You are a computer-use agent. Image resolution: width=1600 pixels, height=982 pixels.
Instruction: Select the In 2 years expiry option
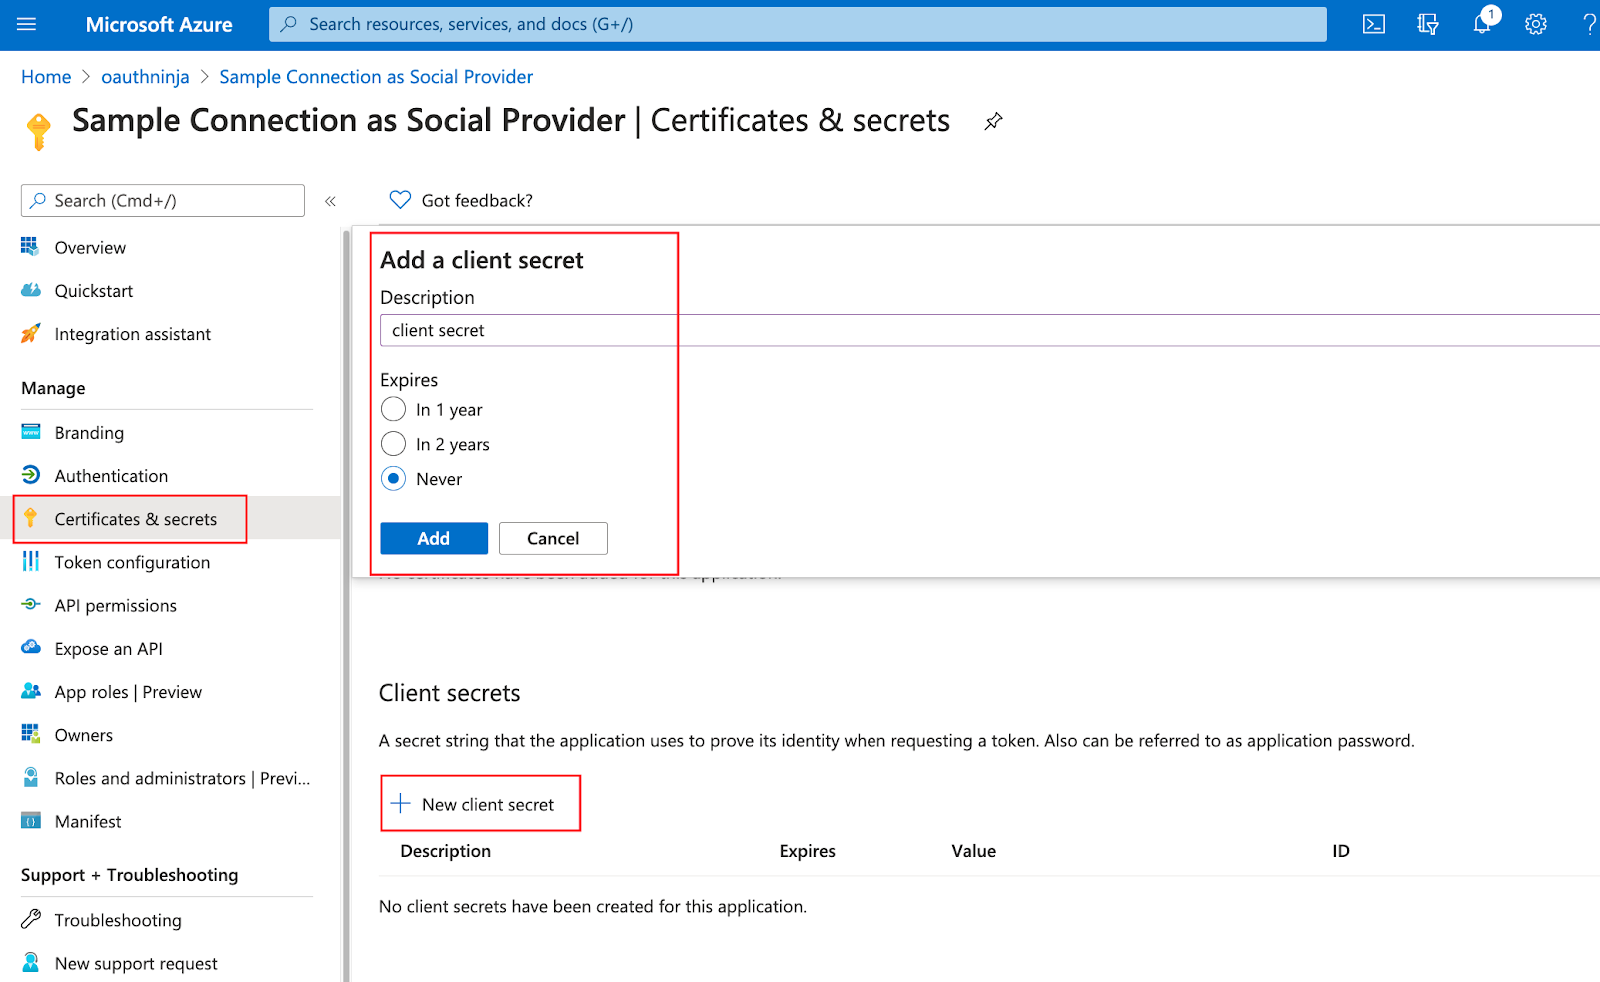coord(393,444)
